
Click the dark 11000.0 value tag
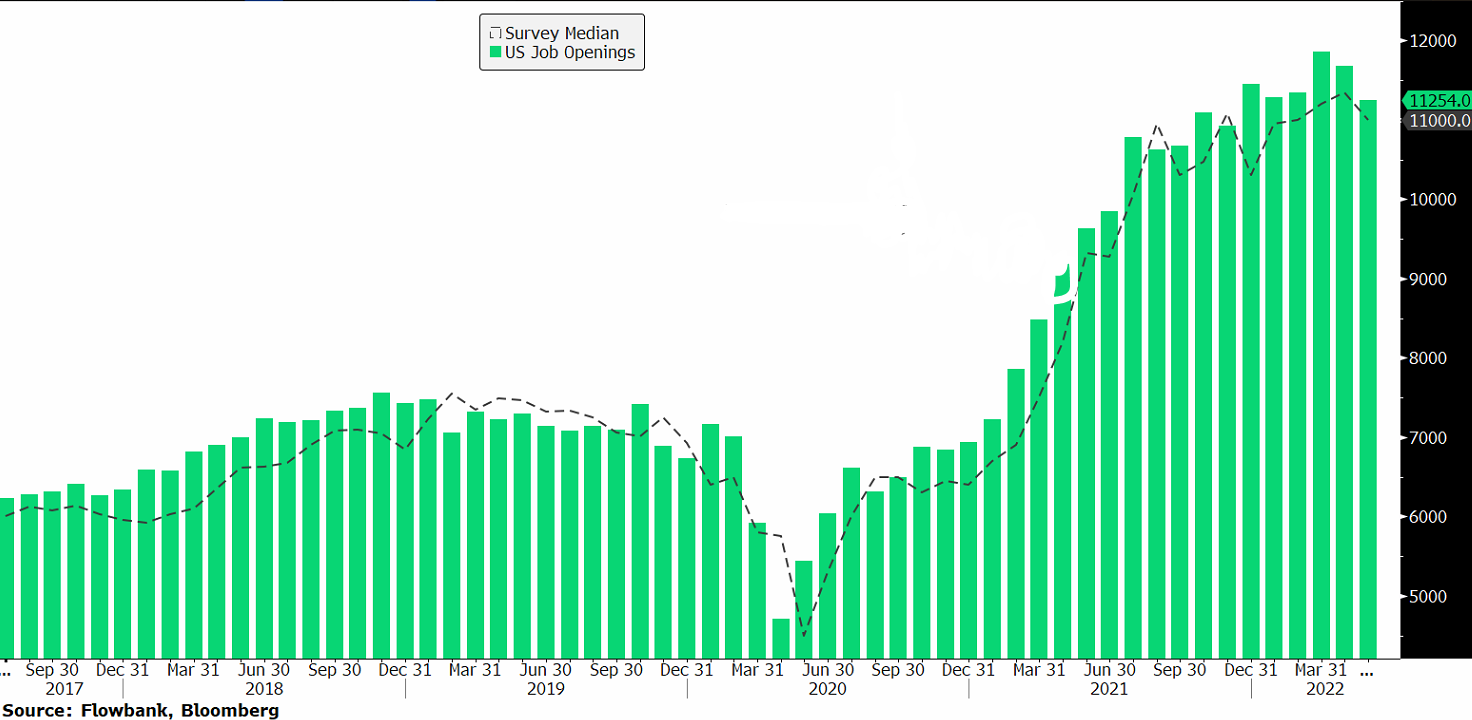coord(1438,120)
